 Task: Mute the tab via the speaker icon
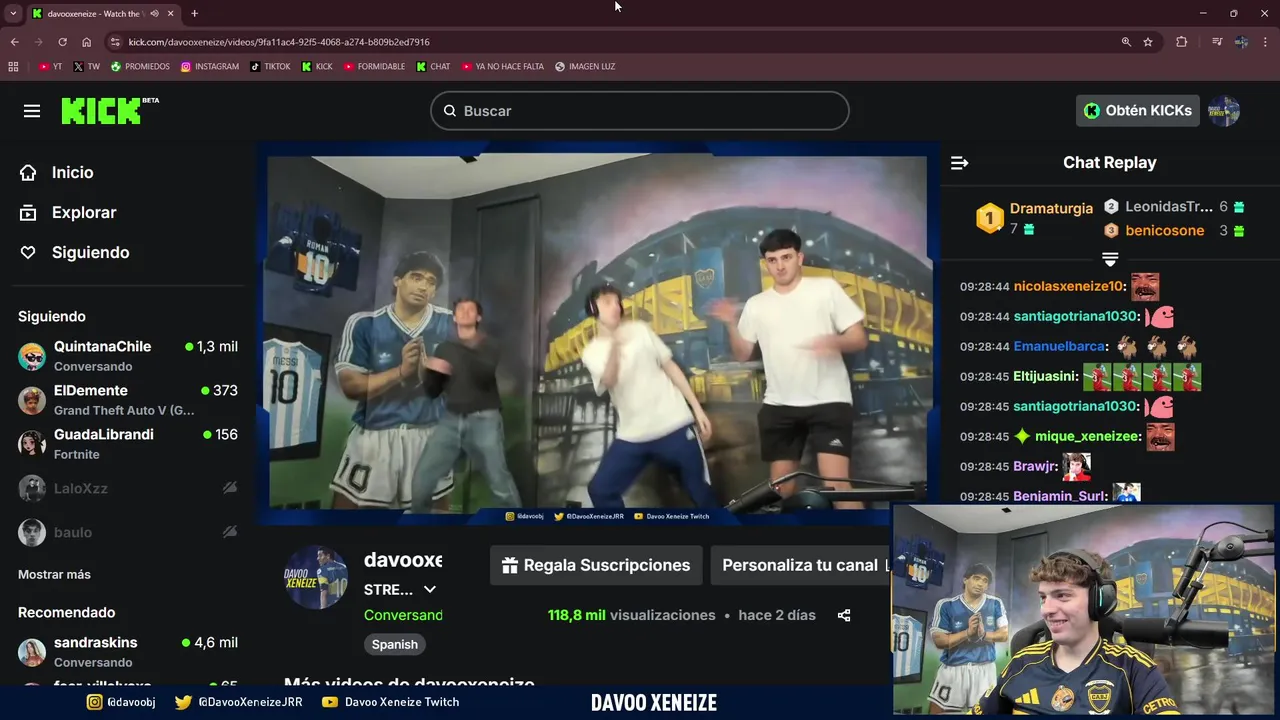point(154,14)
